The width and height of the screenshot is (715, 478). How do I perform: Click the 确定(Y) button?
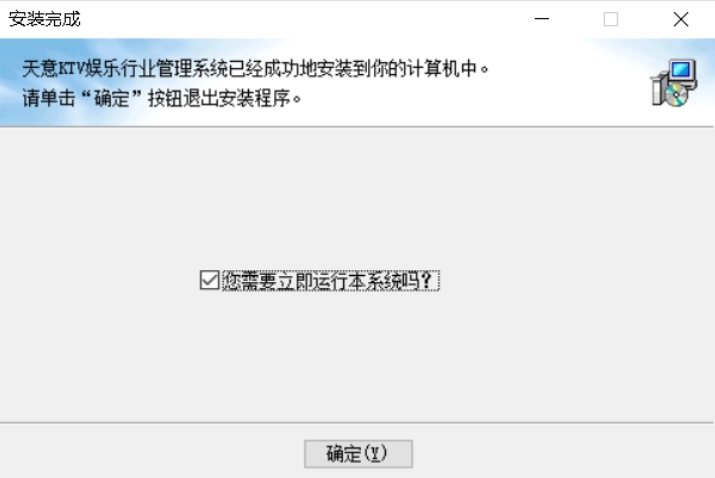pyautogui.click(x=358, y=454)
